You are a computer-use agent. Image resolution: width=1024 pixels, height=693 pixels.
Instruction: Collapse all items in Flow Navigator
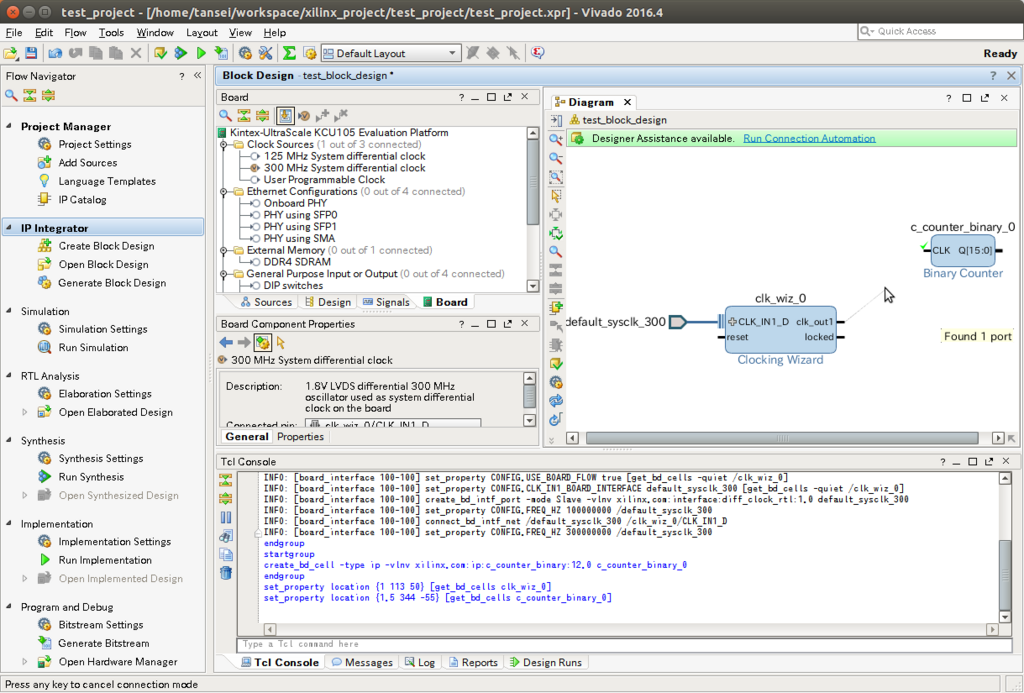pos(30,96)
